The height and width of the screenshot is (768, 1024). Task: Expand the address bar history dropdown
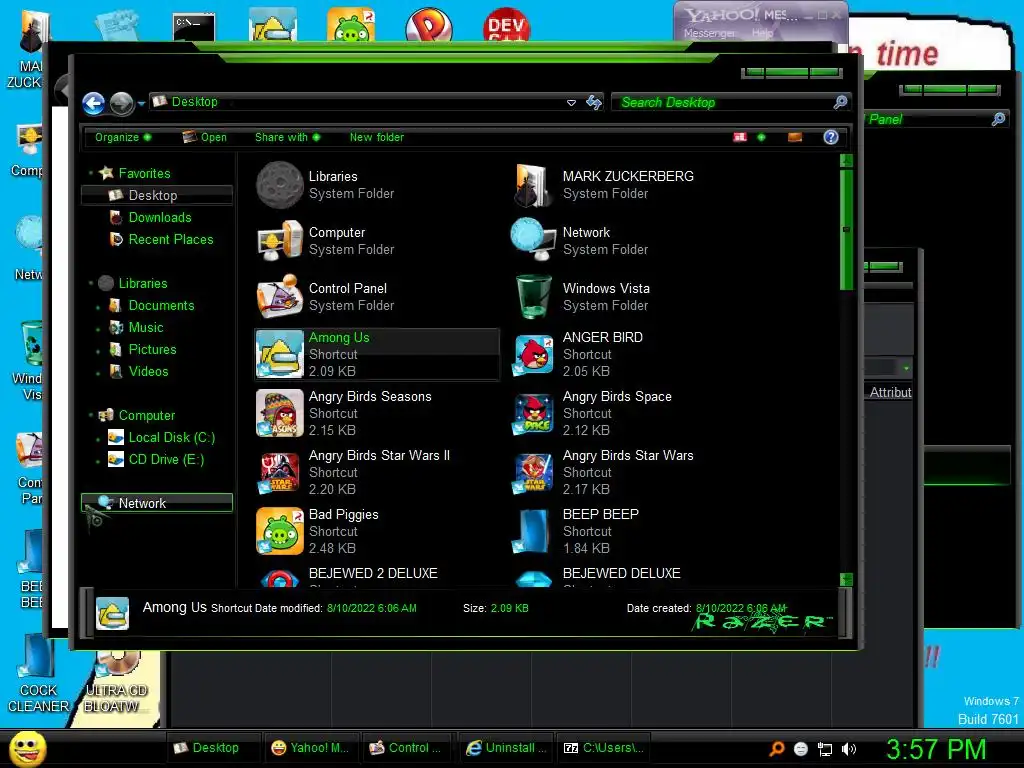click(571, 103)
